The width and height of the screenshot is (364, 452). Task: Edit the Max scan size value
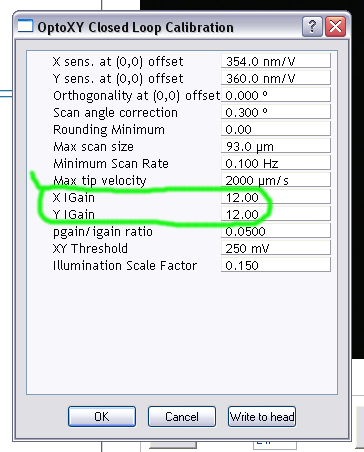click(x=276, y=146)
